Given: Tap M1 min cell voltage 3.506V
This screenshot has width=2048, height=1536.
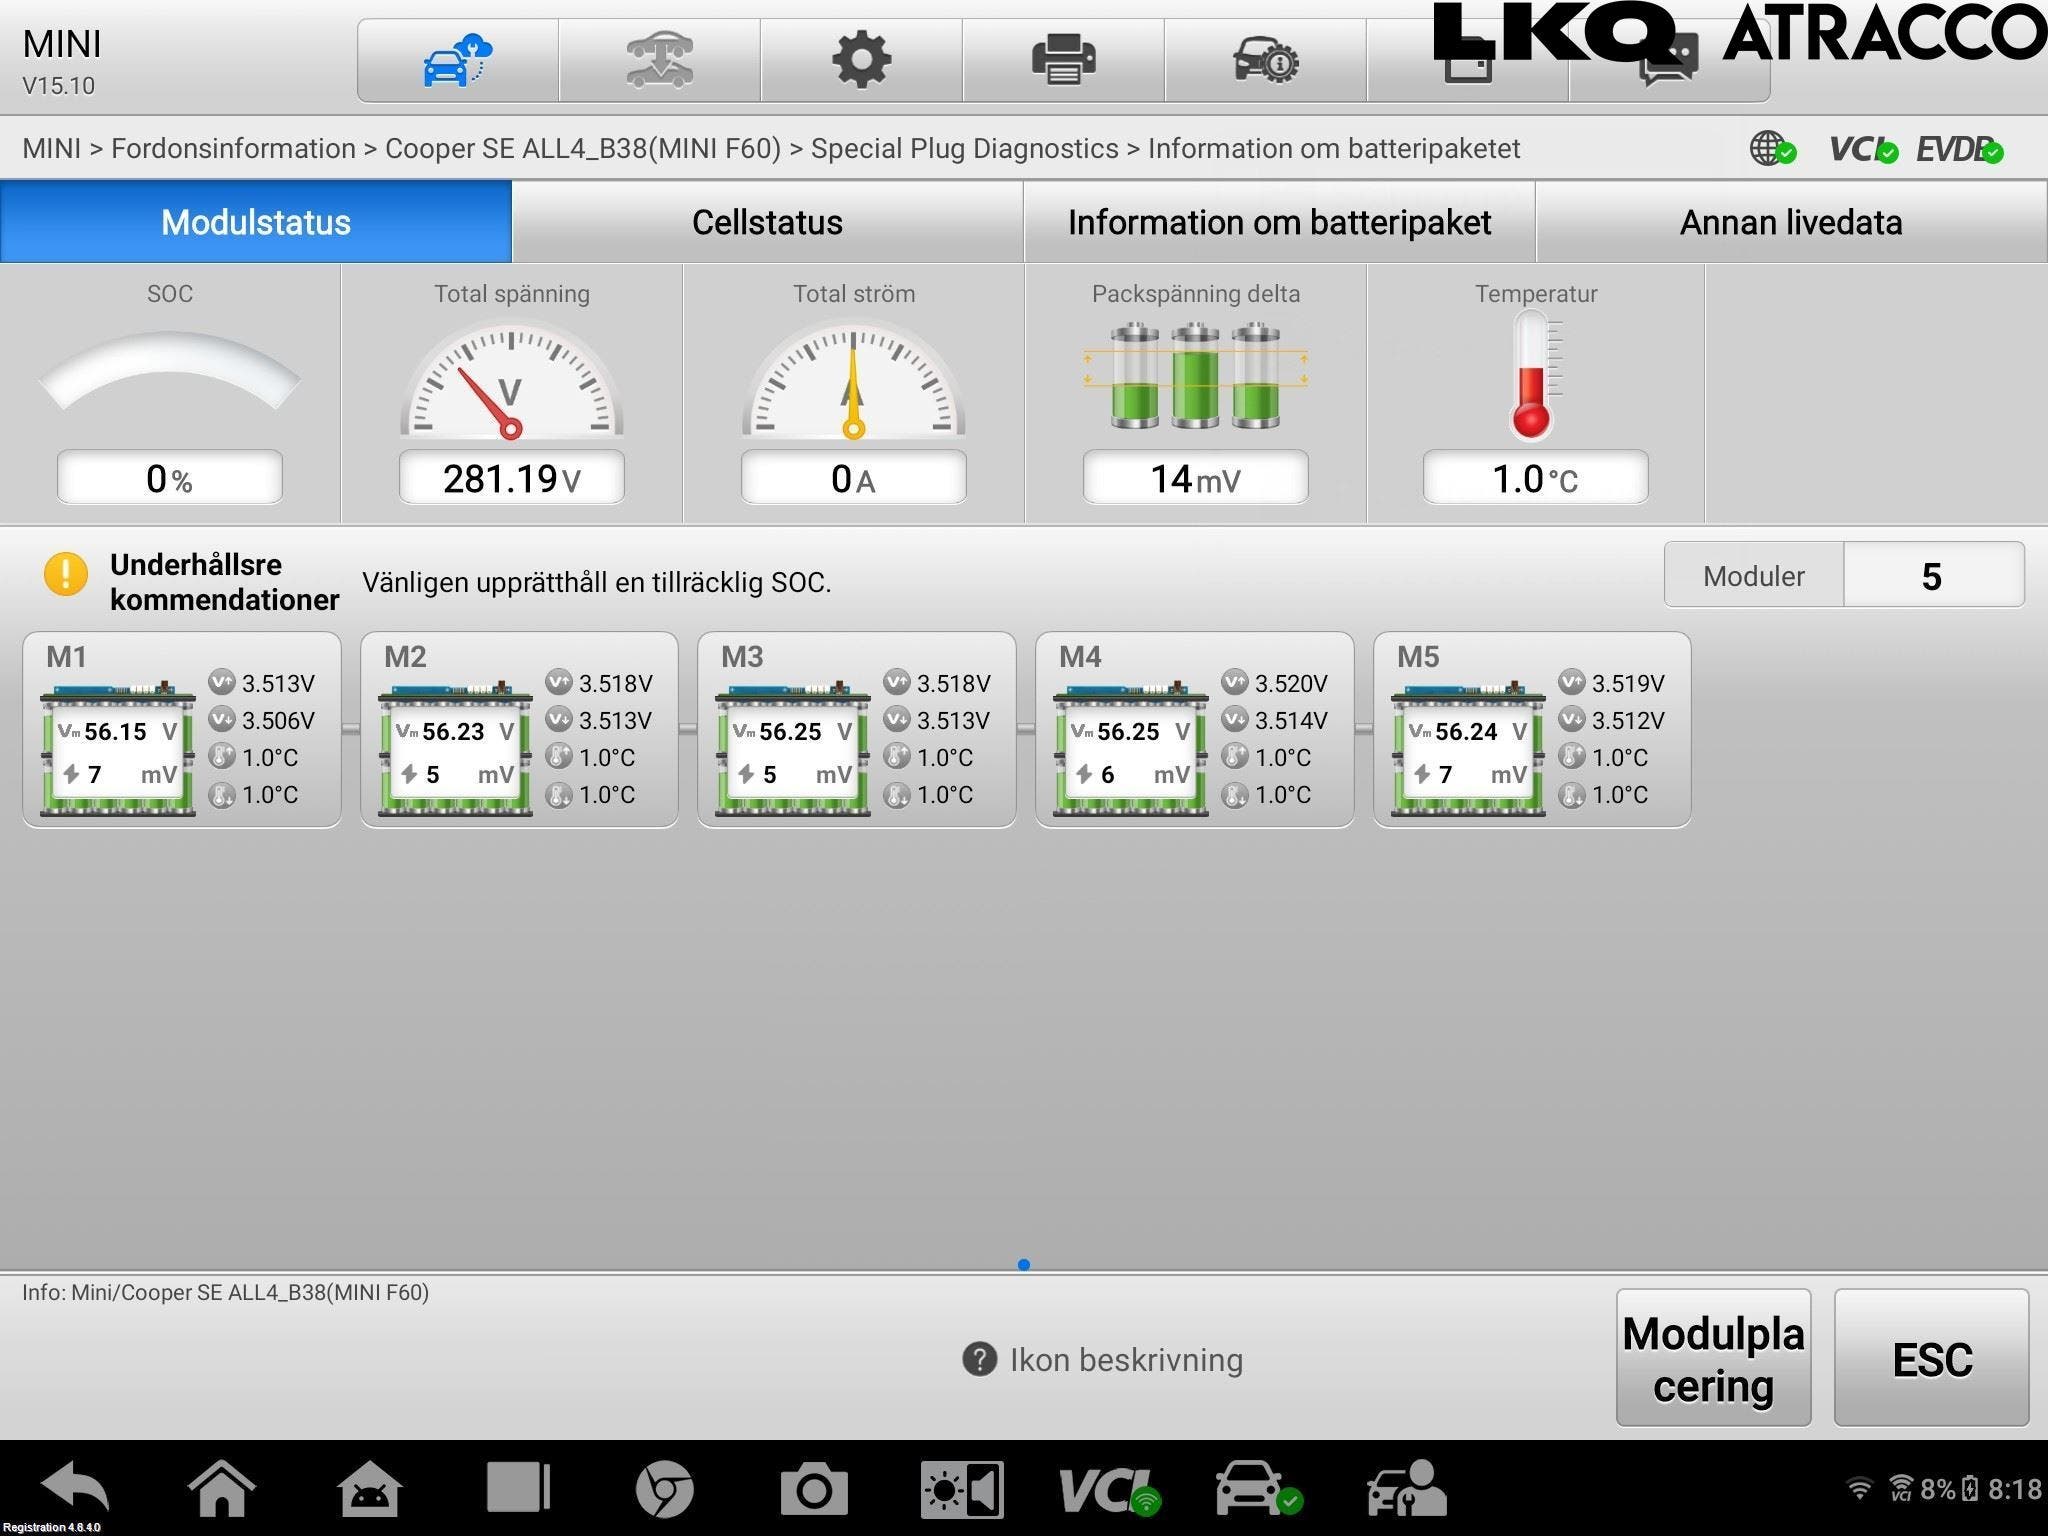Looking at the screenshot, I should click(x=278, y=721).
